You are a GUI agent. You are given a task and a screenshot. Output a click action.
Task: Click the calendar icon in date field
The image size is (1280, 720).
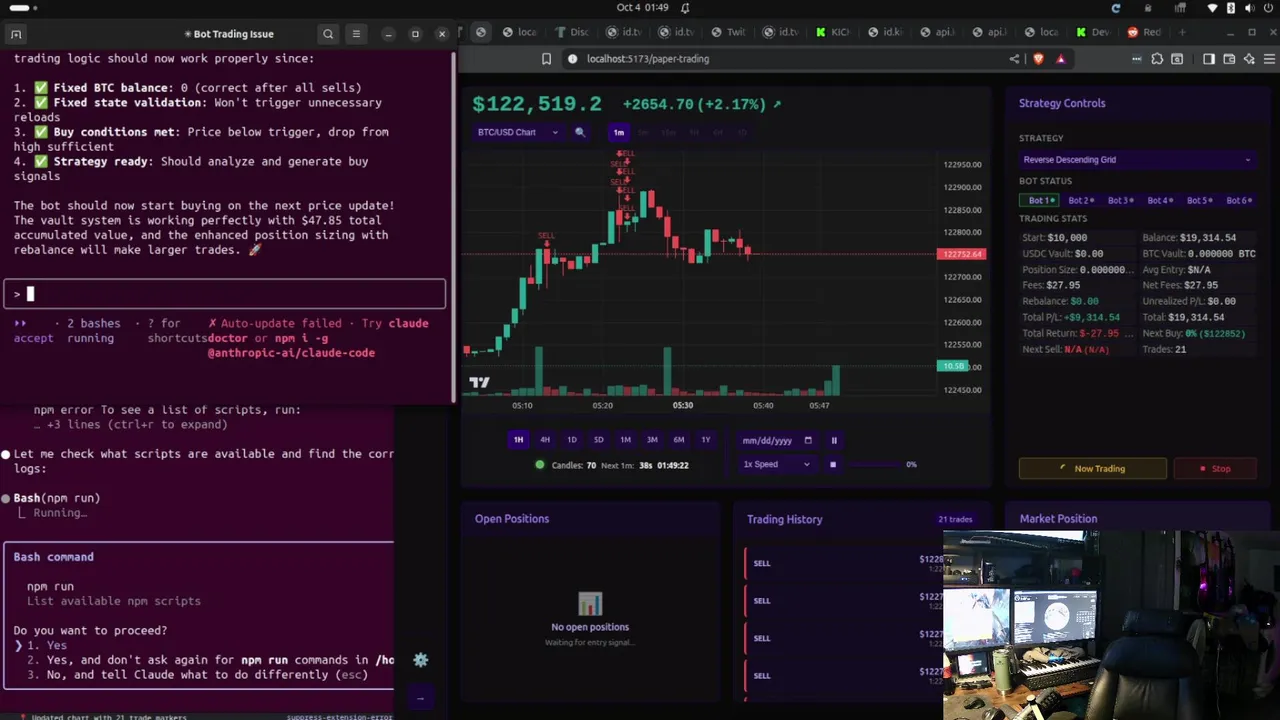[808, 440]
